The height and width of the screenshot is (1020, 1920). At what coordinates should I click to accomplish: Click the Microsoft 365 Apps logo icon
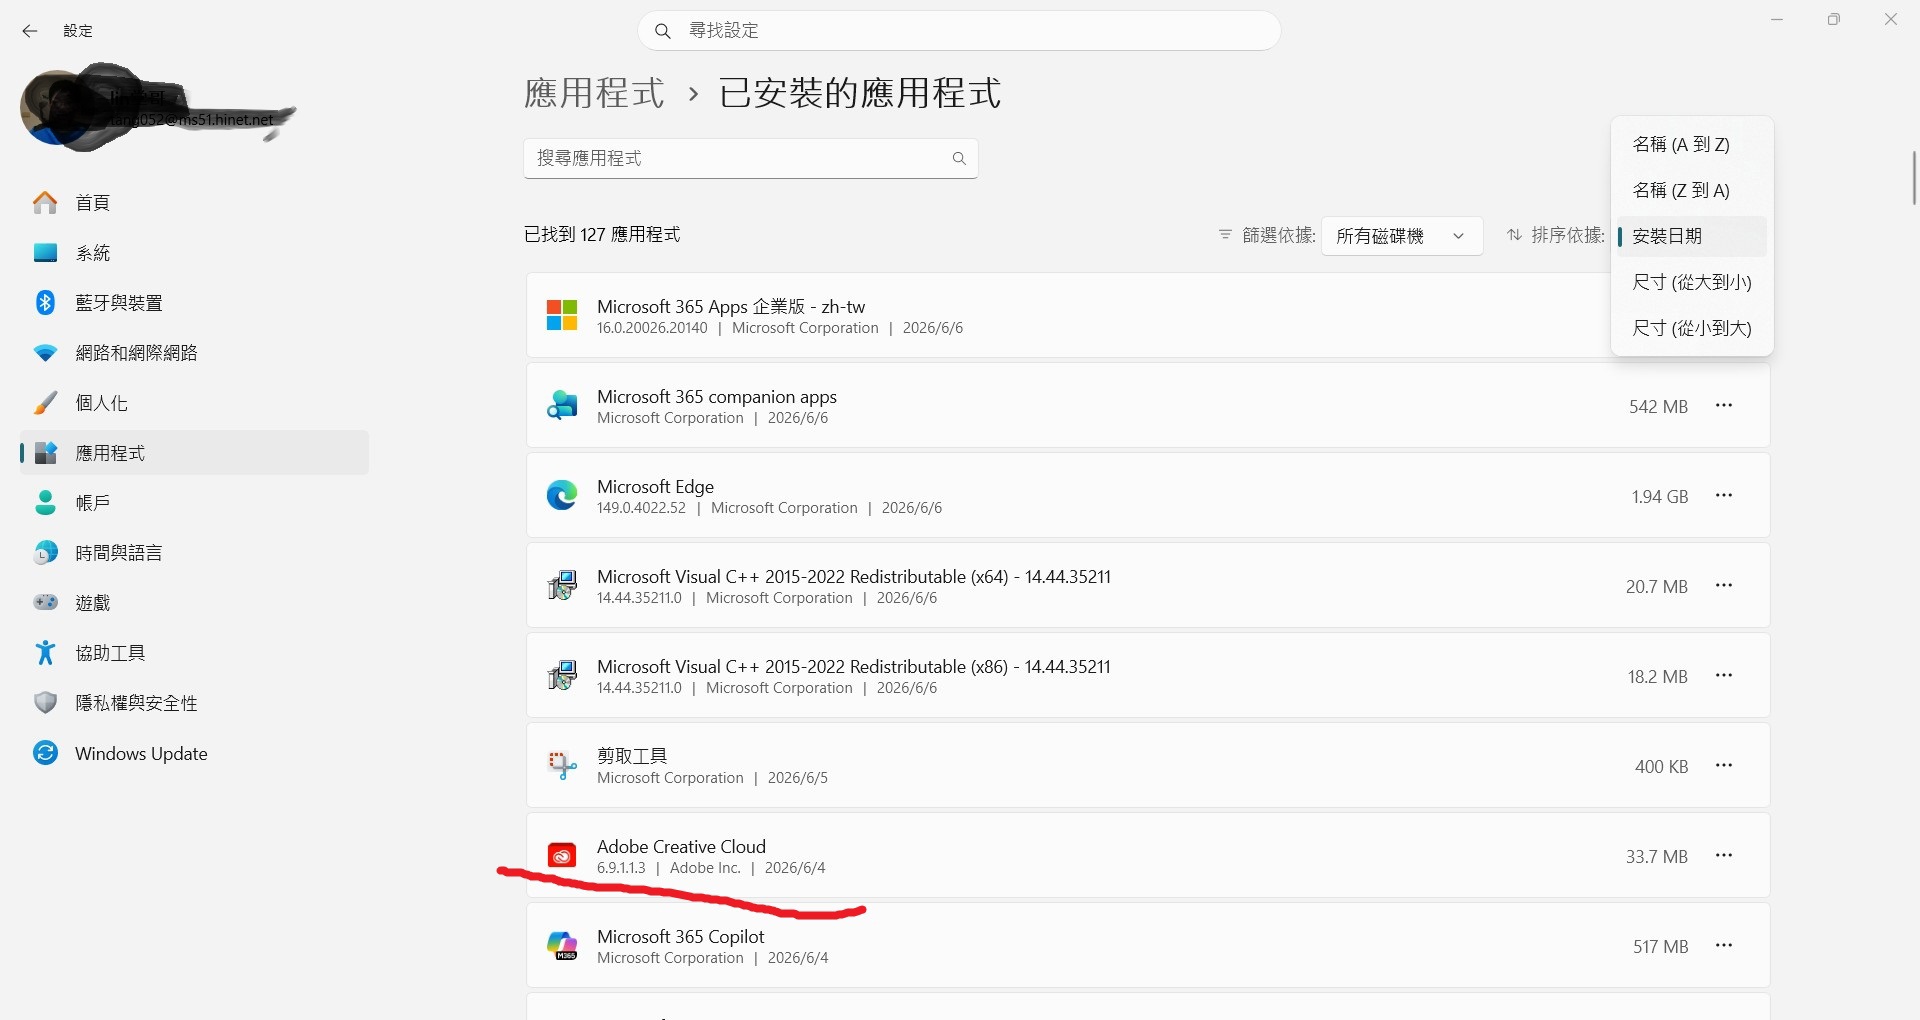(562, 316)
